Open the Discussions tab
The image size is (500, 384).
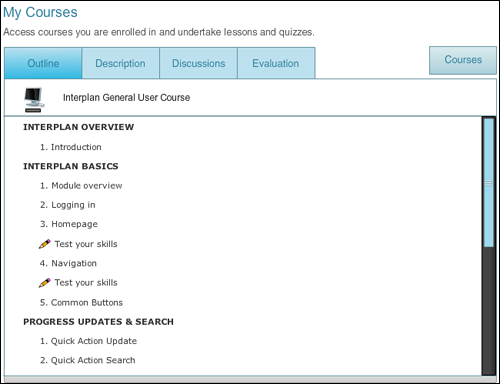pos(198,63)
